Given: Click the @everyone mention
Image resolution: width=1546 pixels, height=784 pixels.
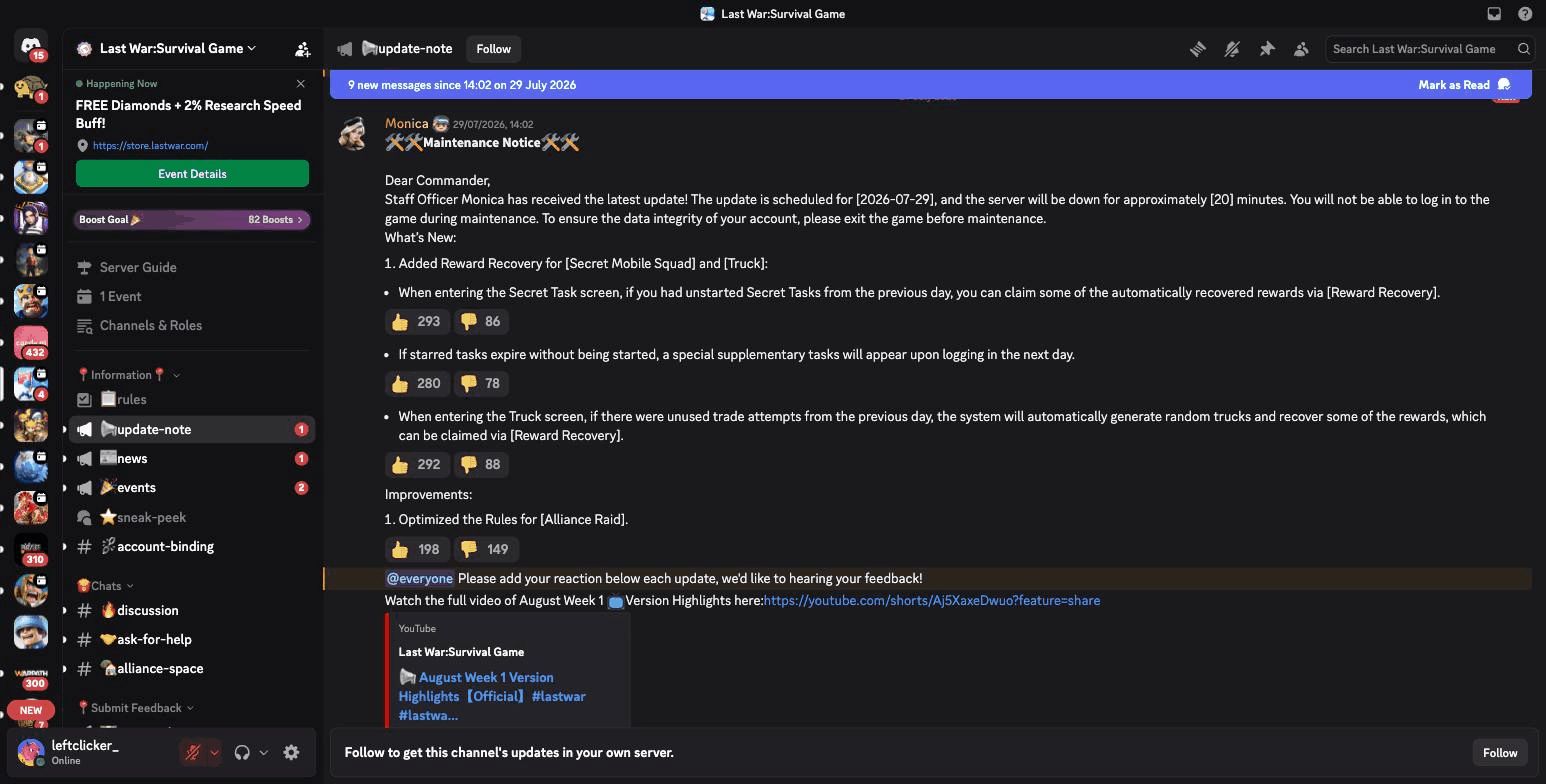Looking at the screenshot, I should (420, 579).
